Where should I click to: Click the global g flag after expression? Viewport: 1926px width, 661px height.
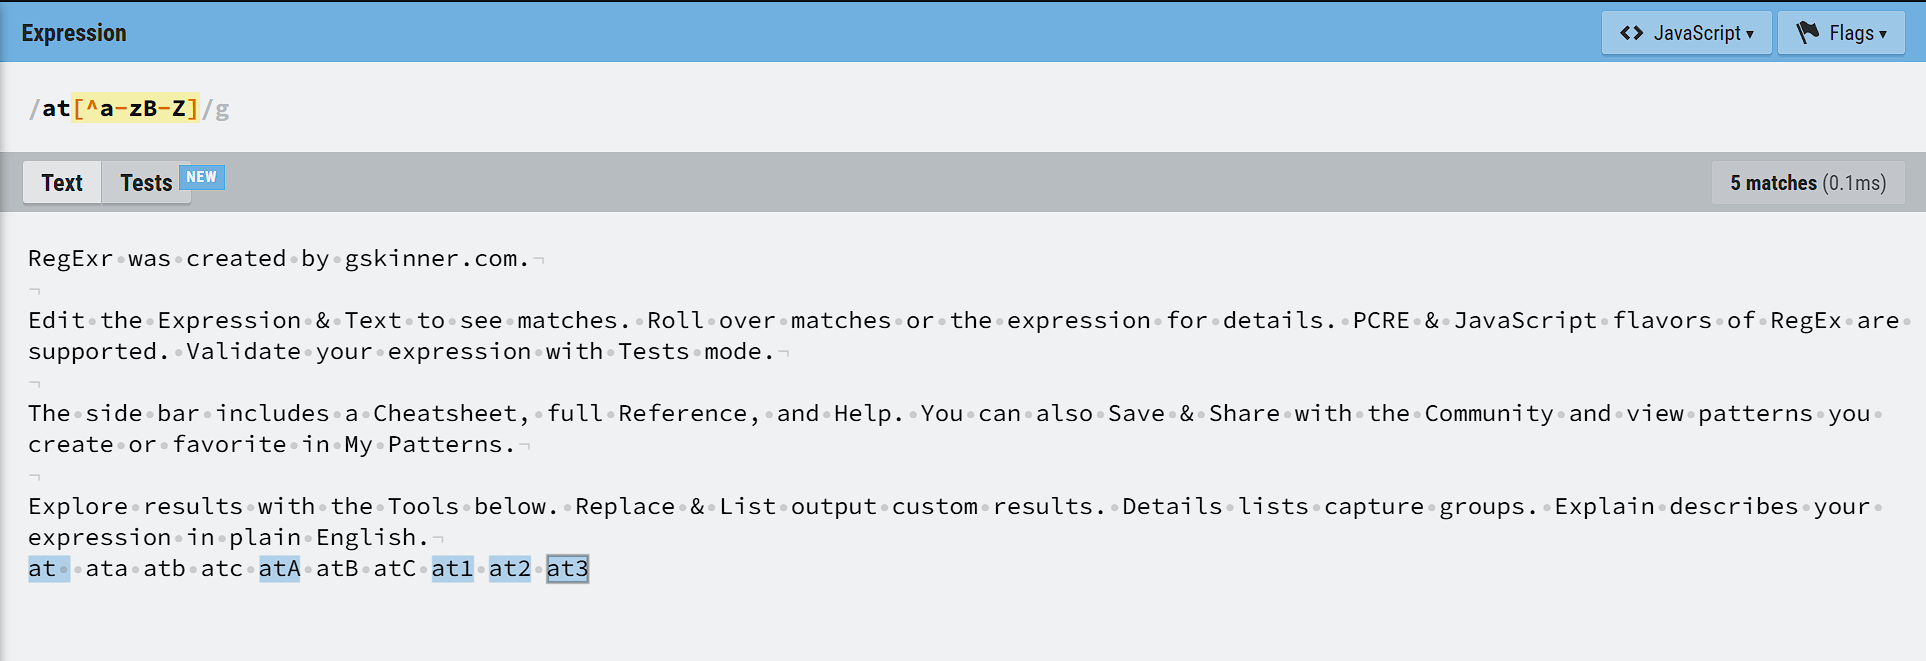pos(223,109)
